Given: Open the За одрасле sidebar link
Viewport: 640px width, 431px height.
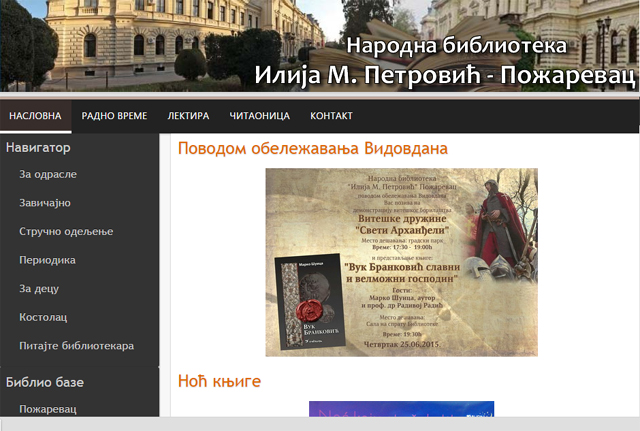Looking at the screenshot, I should pyautogui.click(x=48, y=174).
